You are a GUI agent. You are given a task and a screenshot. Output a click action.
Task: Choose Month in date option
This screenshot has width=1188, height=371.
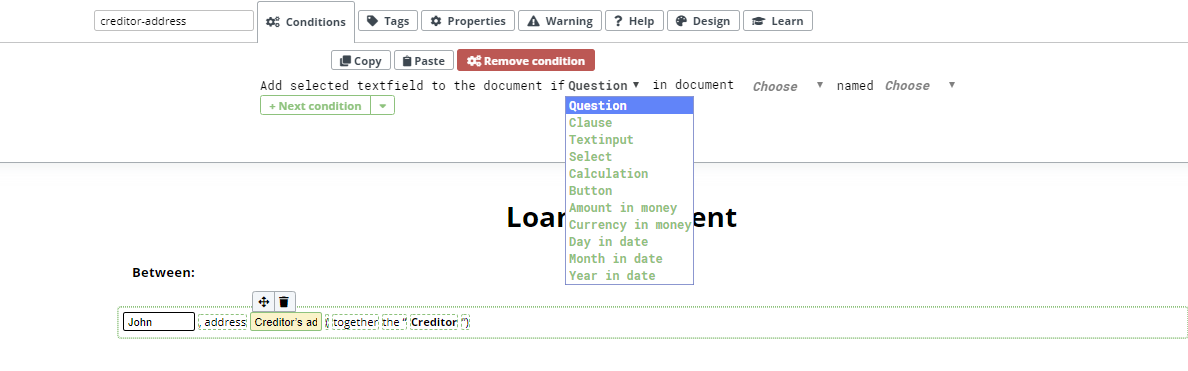click(630, 259)
